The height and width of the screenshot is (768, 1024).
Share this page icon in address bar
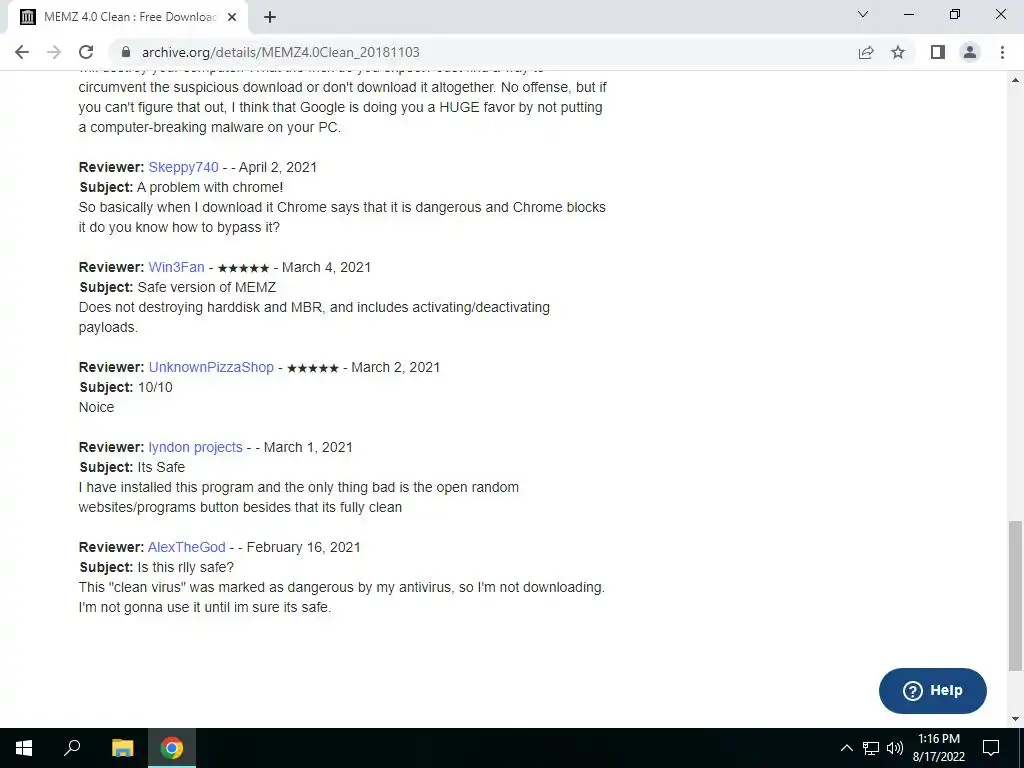(866, 52)
